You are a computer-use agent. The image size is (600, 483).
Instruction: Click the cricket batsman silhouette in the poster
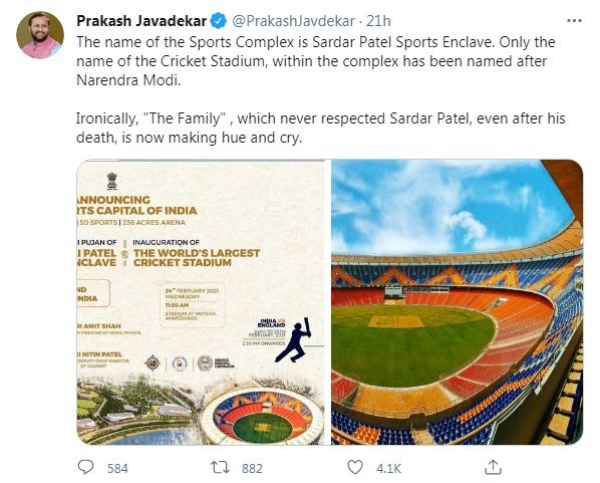tap(292, 342)
